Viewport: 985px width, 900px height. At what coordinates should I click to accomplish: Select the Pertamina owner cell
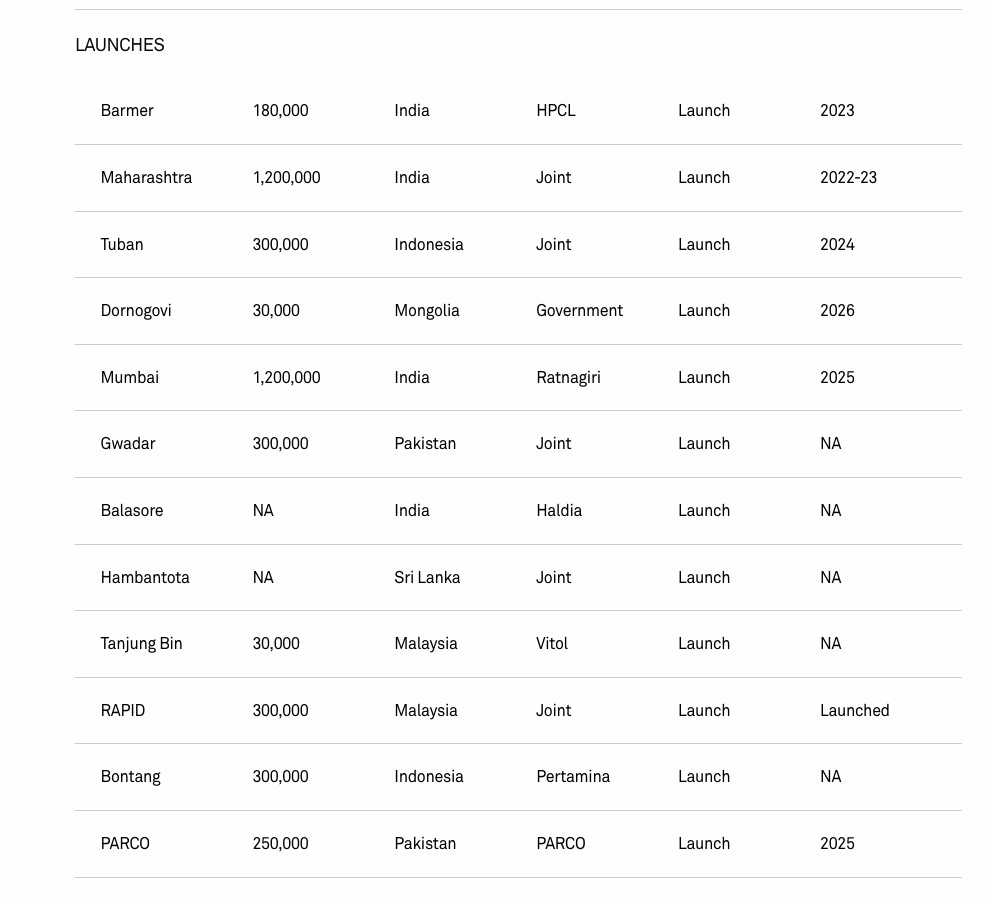coord(573,777)
